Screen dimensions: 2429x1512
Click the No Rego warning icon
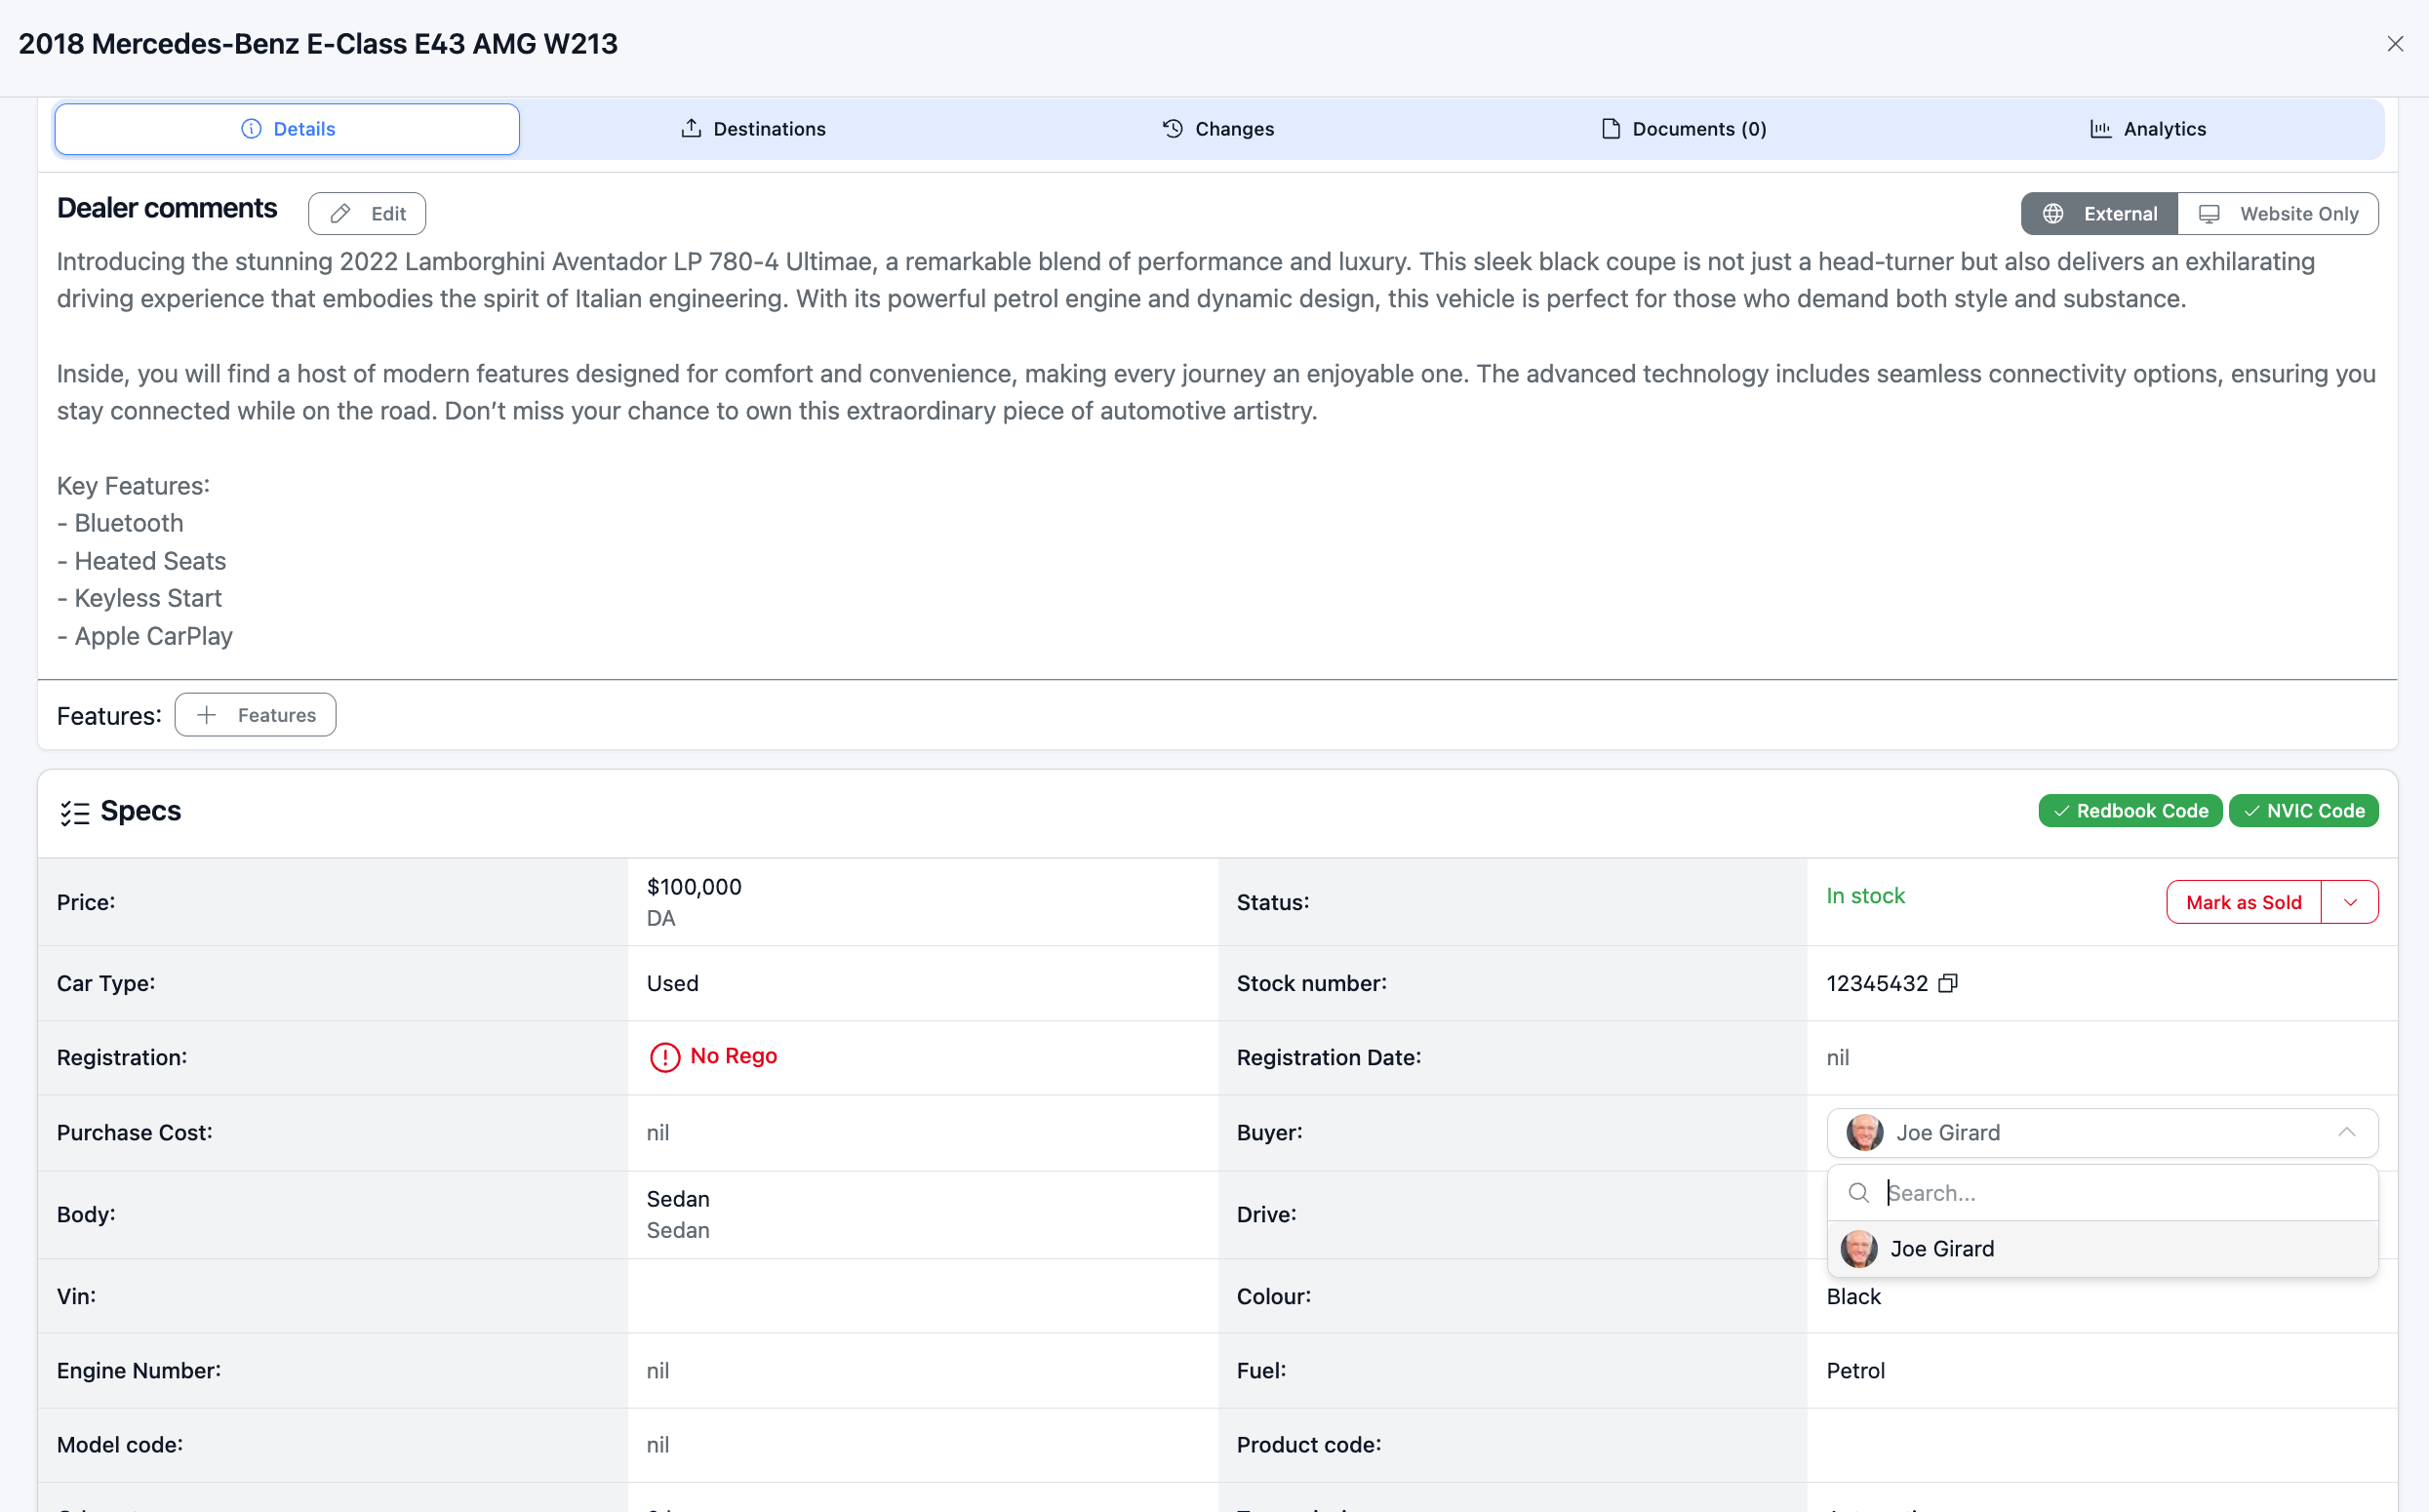(x=665, y=1057)
